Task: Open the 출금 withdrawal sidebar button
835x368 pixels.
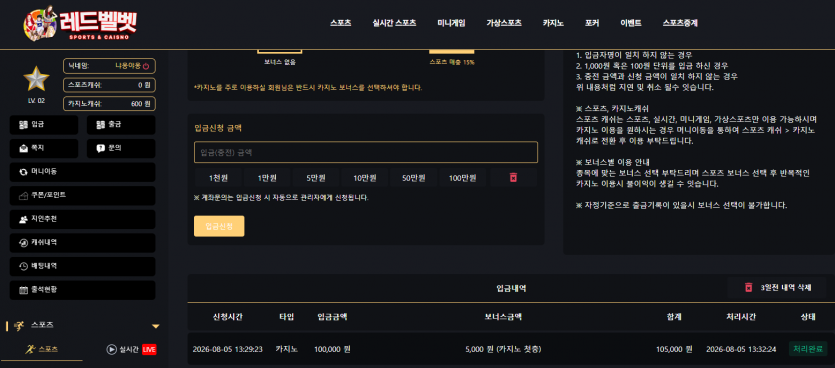Action: [121, 125]
